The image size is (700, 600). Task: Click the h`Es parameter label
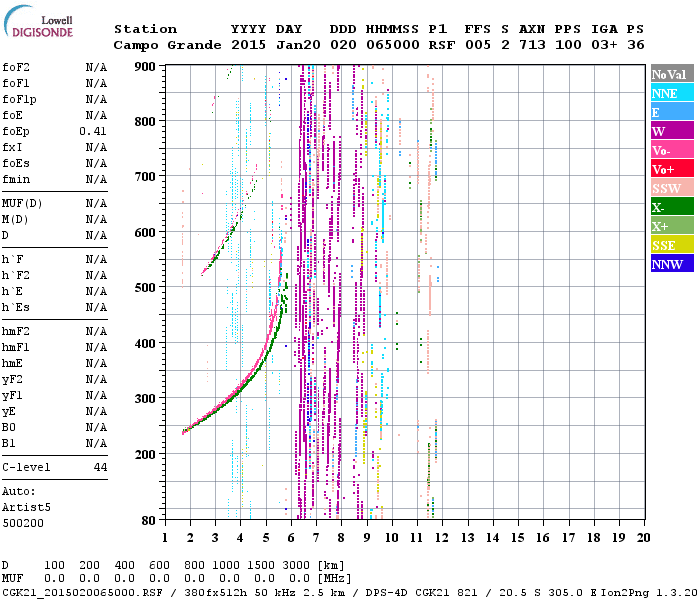(16, 308)
